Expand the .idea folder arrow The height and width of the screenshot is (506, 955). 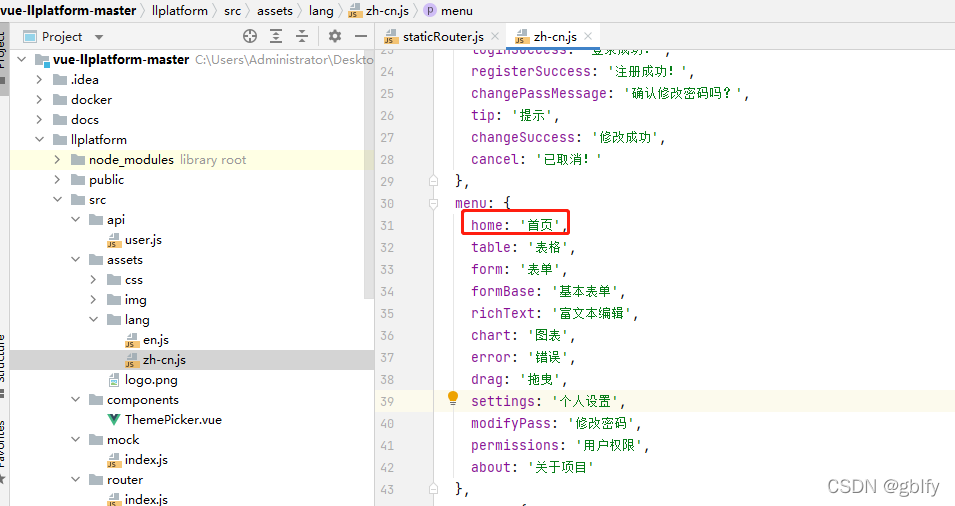(x=40, y=79)
